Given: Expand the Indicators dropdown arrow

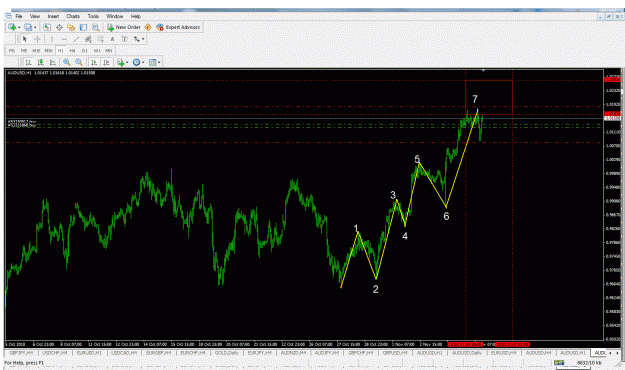Looking at the screenshot, I should coord(127,63).
